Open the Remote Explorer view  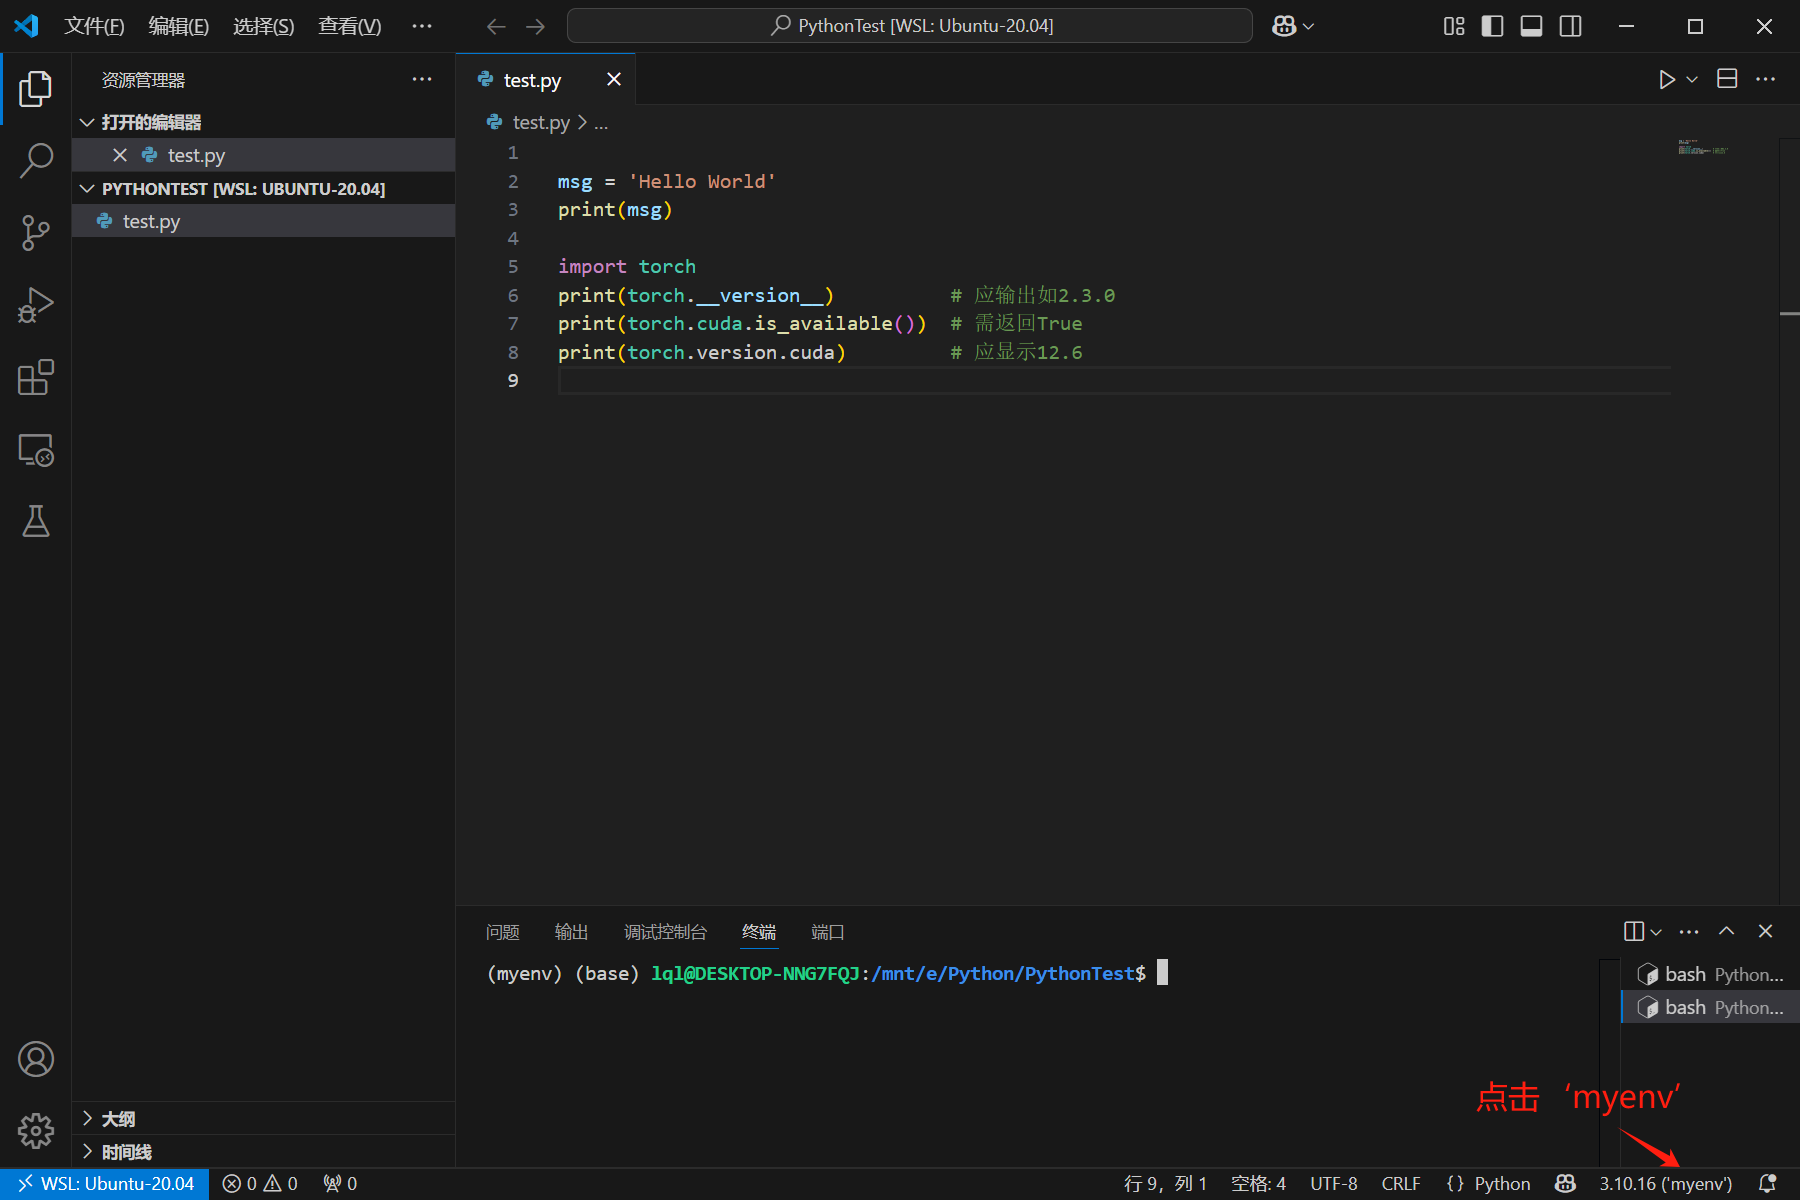click(36, 450)
